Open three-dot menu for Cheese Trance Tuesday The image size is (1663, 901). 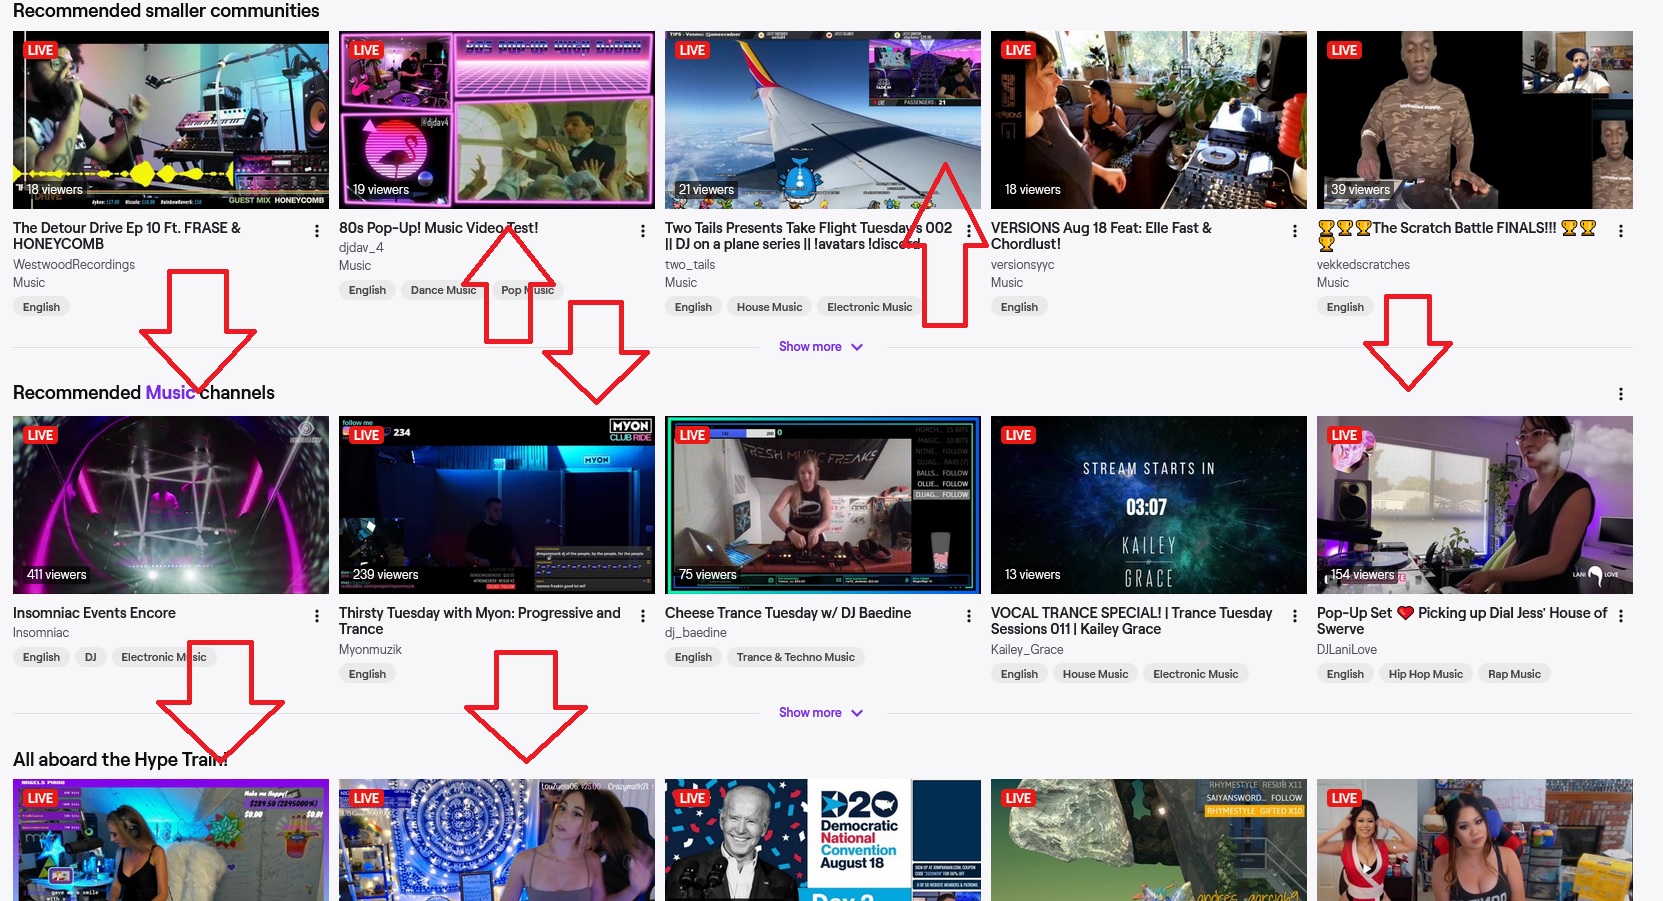click(969, 616)
